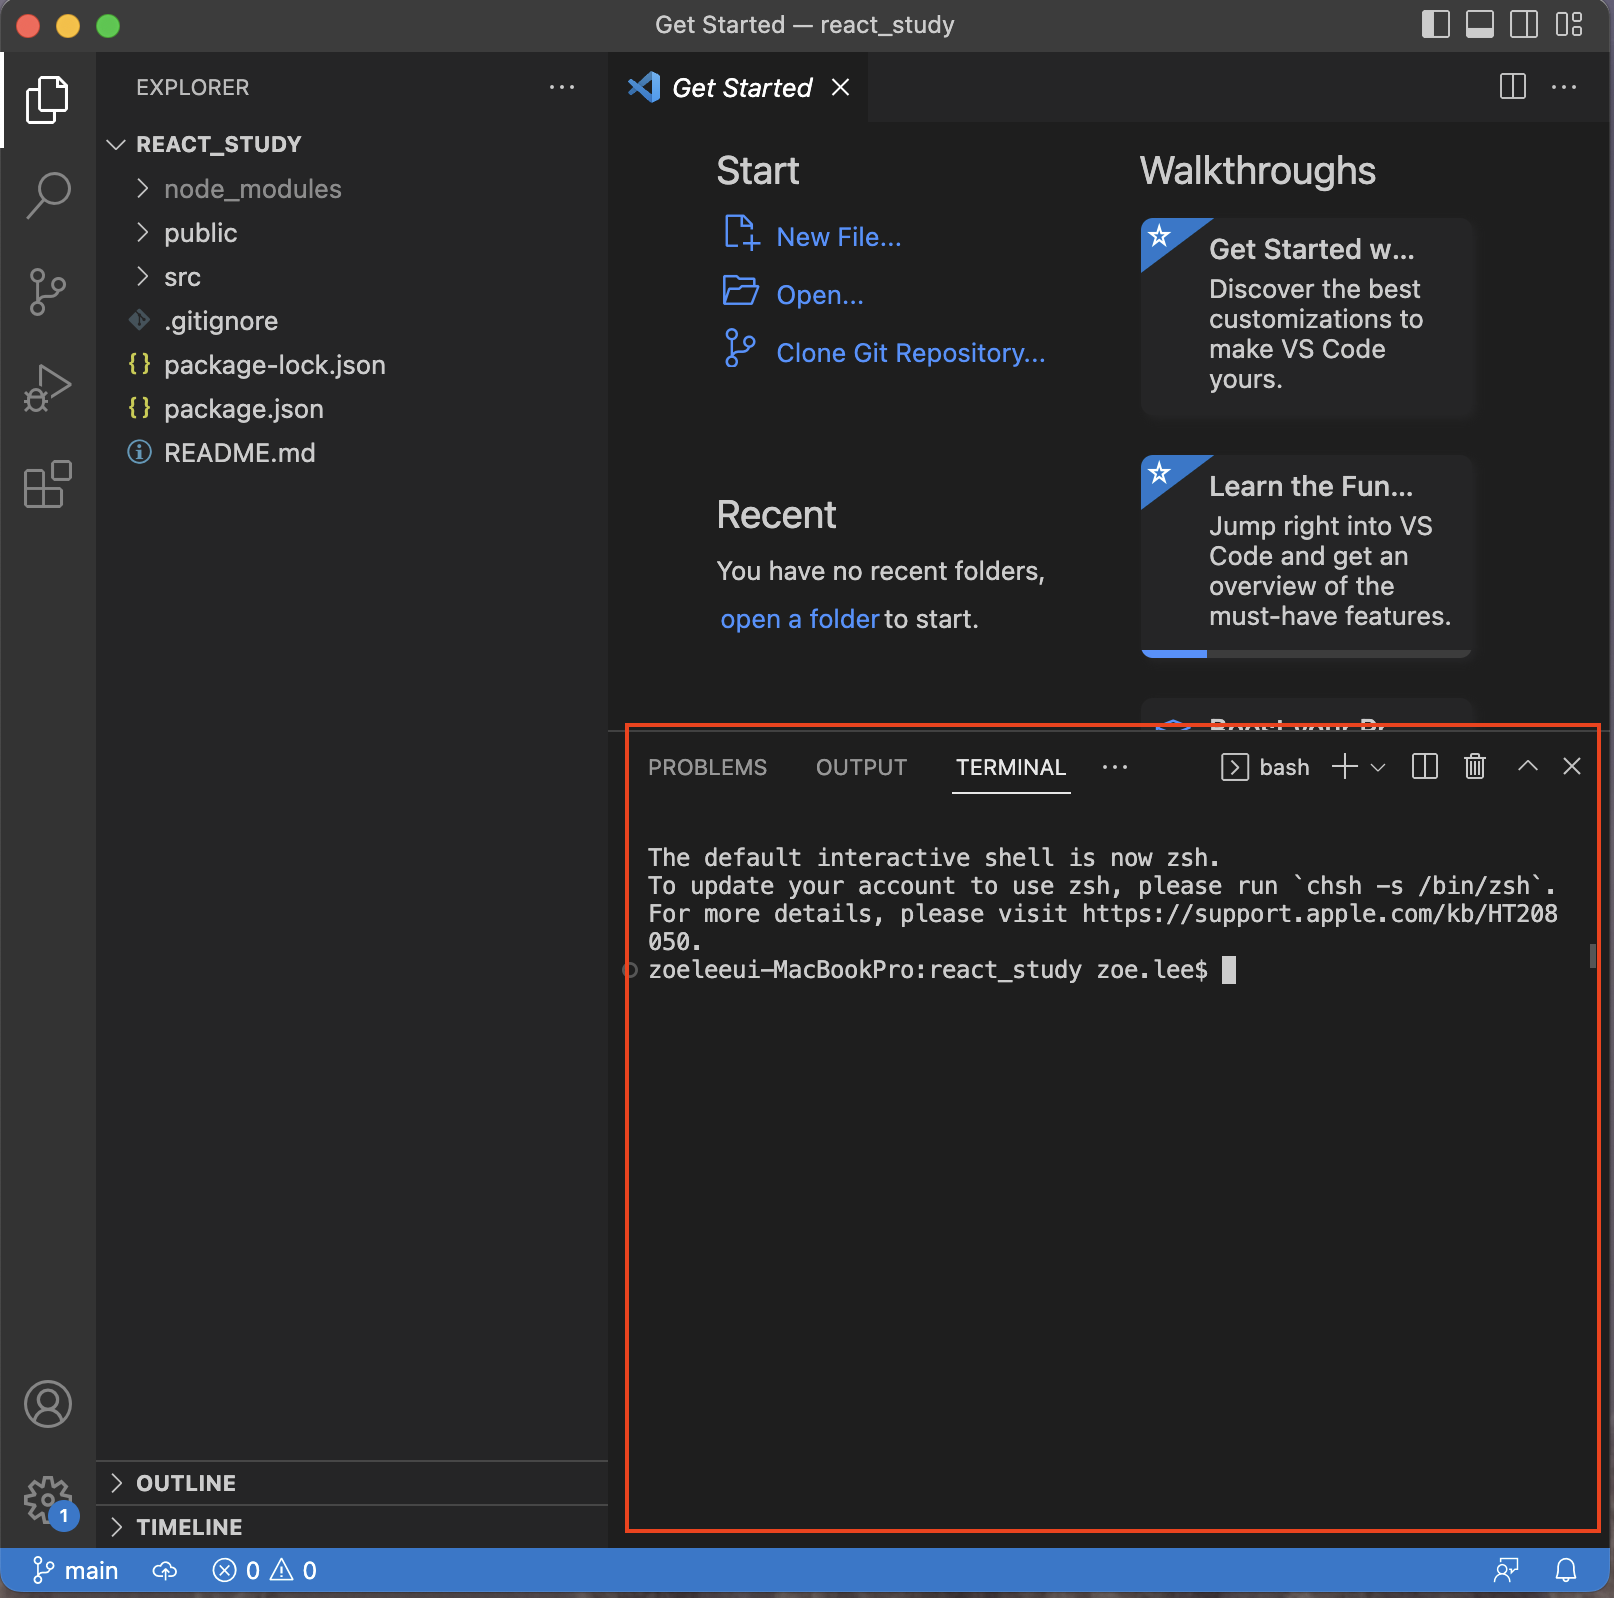
Task: Toggle panel layout icon in title bar
Action: coord(1480,24)
